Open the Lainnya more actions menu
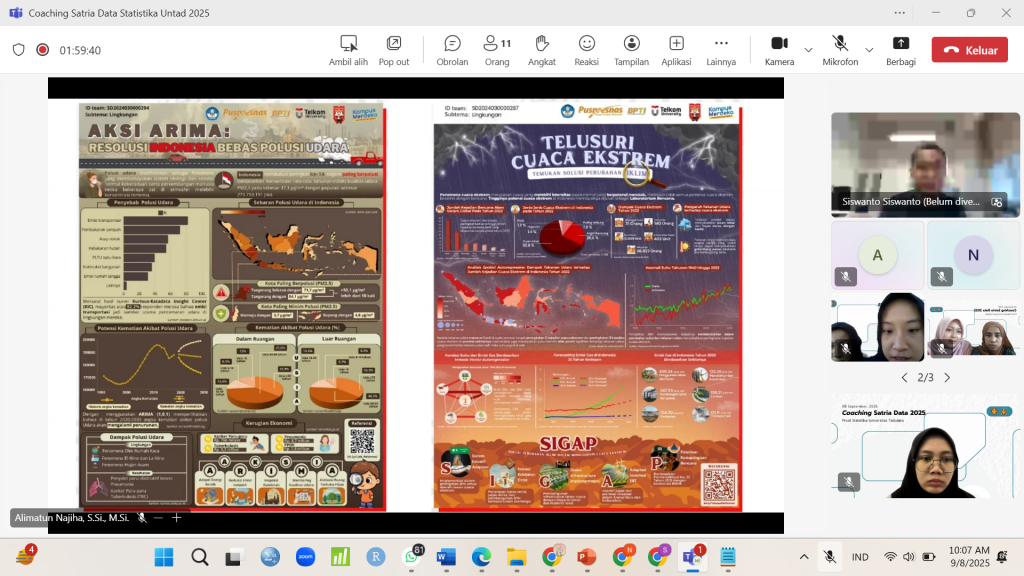1024x576 pixels. coord(720,49)
